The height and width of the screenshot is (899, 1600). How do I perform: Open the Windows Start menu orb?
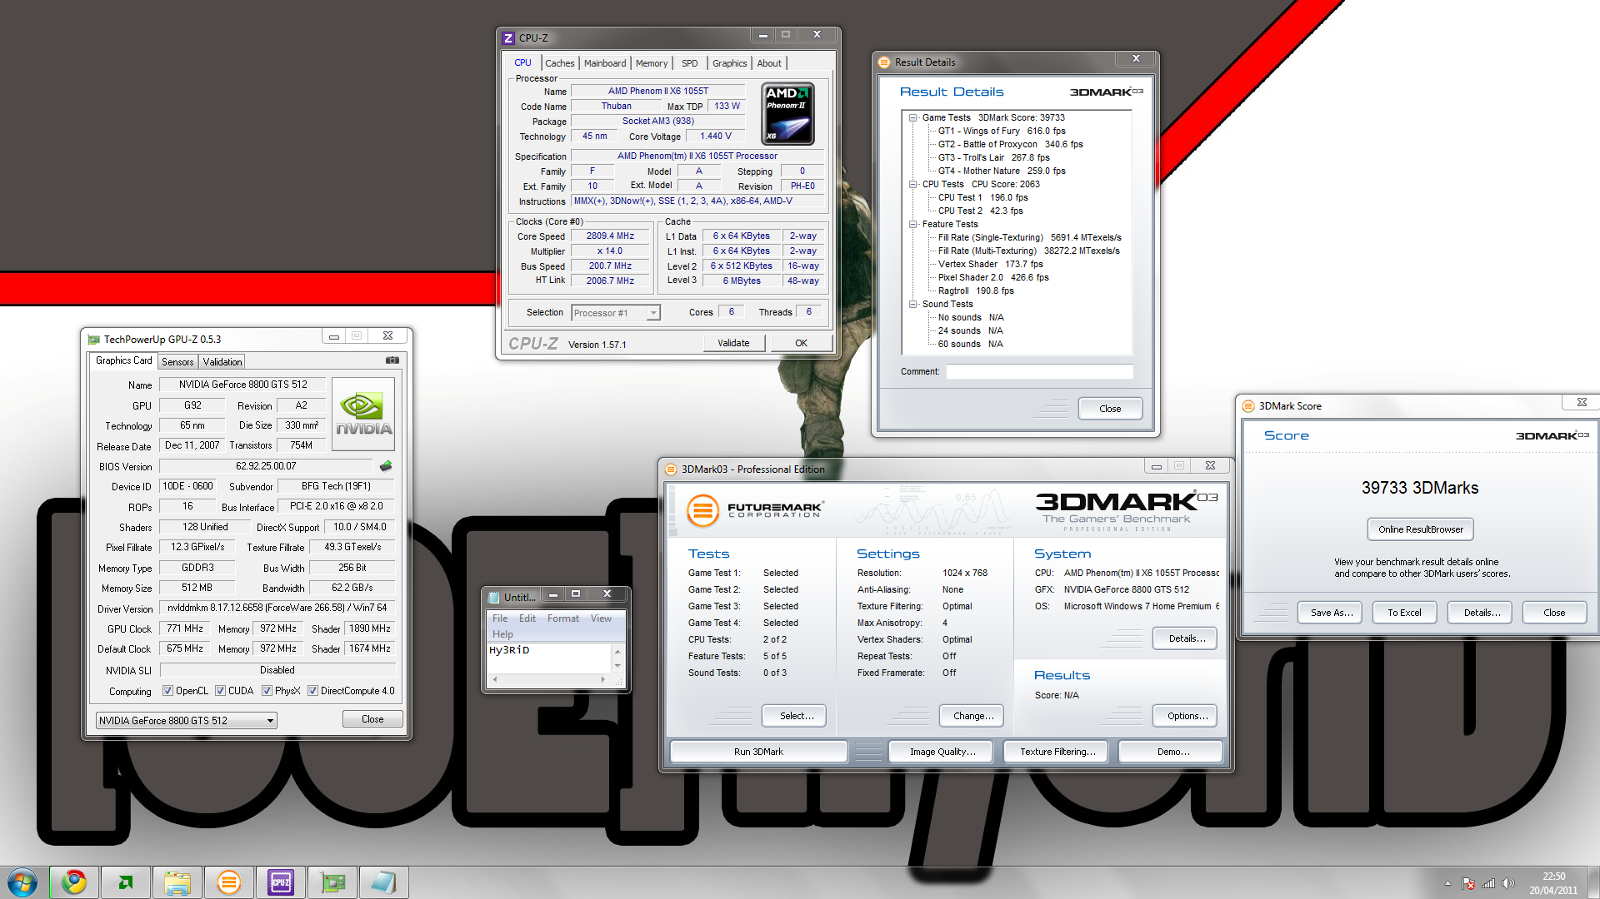pyautogui.click(x=22, y=882)
